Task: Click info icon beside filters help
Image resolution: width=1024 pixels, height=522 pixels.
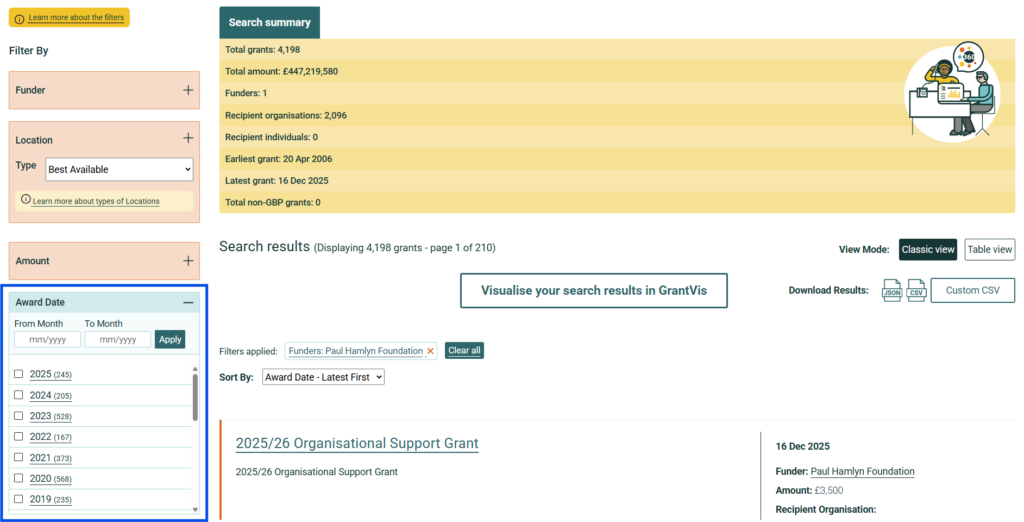Action: point(19,18)
